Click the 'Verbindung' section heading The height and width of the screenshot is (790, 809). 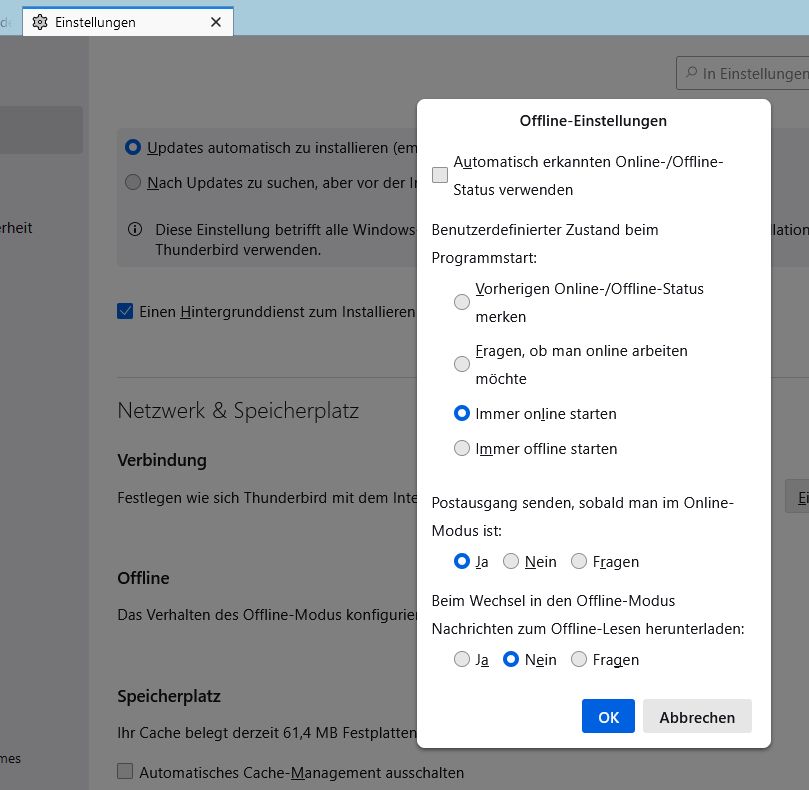[x=162, y=460]
